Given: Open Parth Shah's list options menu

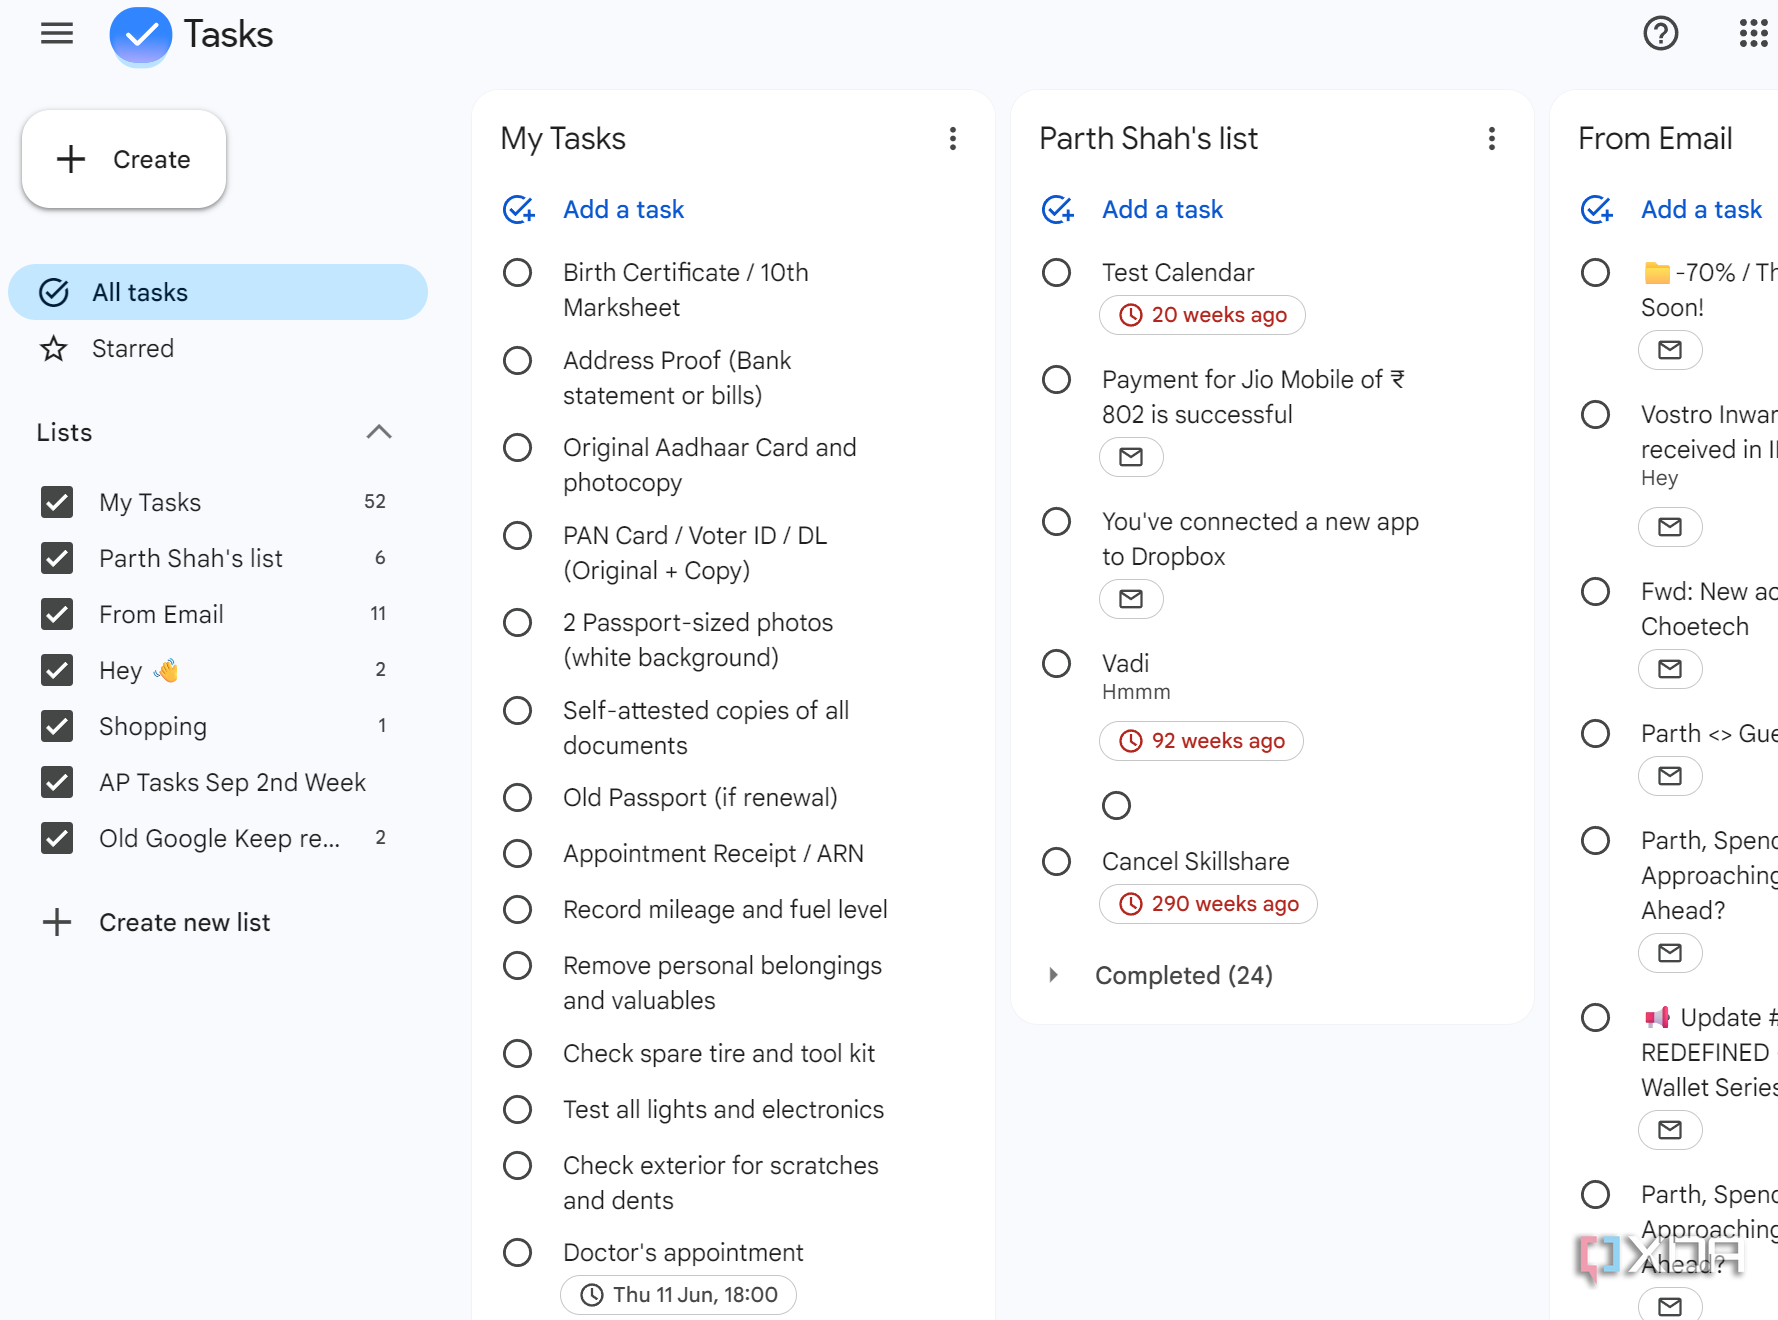Looking at the screenshot, I should pyautogui.click(x=1492, y=138).
